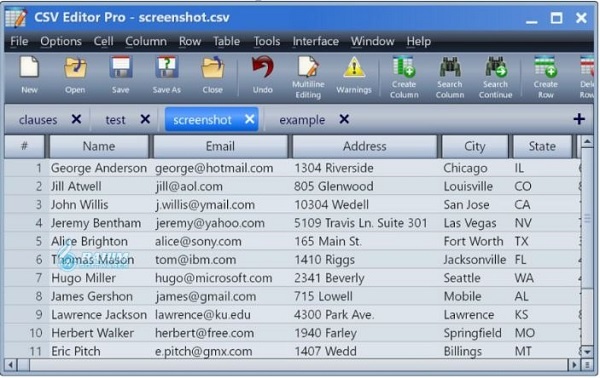Screen dimensions: 600x378
Task: Select the cell herbert@free.com
Action: 204,333
